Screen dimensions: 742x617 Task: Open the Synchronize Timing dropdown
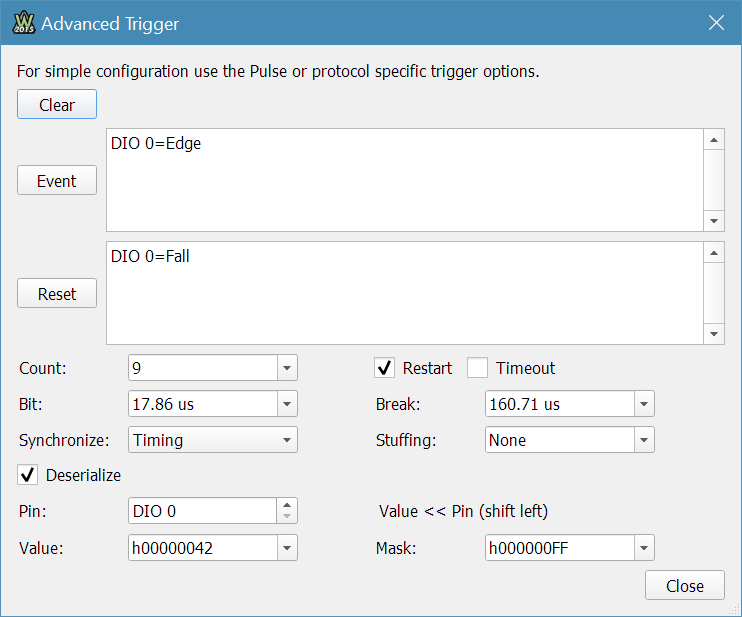(x=287, y=440)
